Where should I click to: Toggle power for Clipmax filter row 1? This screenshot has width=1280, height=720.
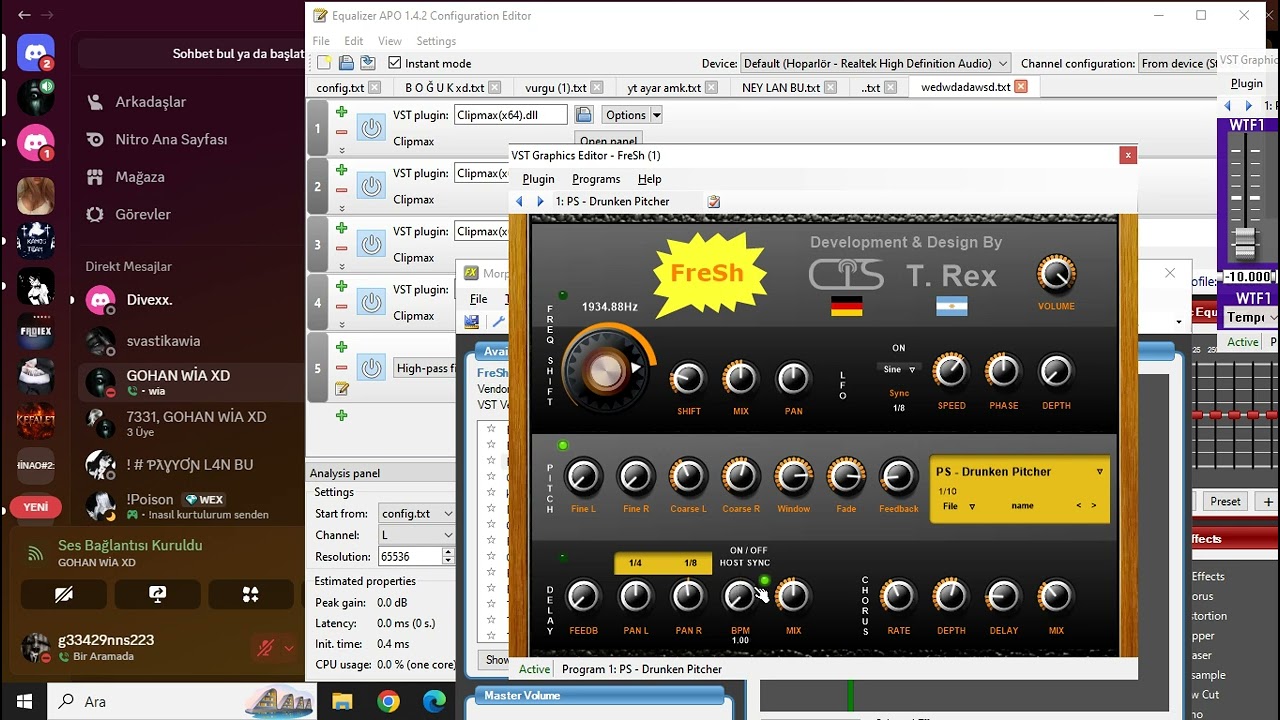(x=371, y=128)
